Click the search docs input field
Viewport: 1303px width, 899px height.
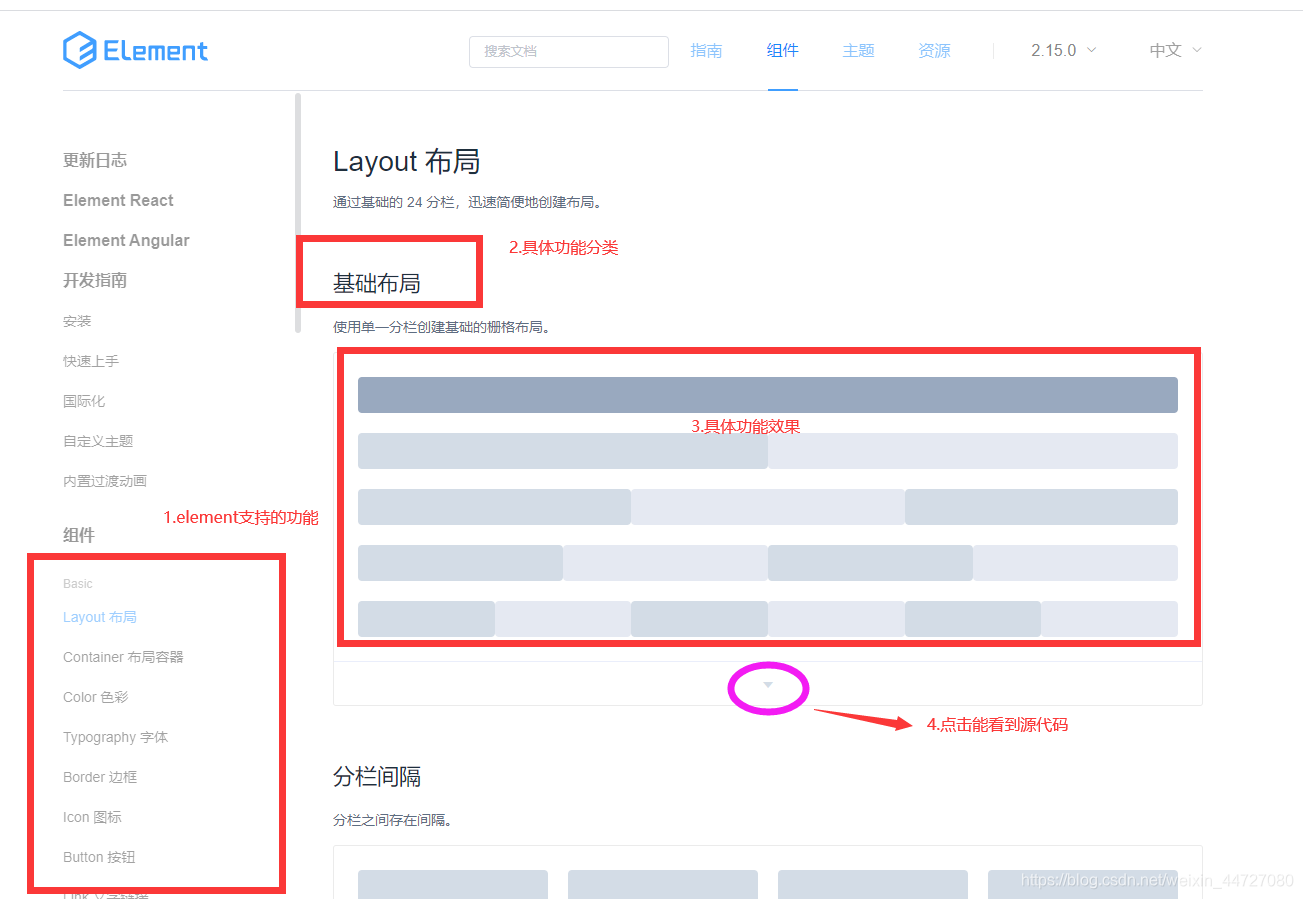pos(568,51)
